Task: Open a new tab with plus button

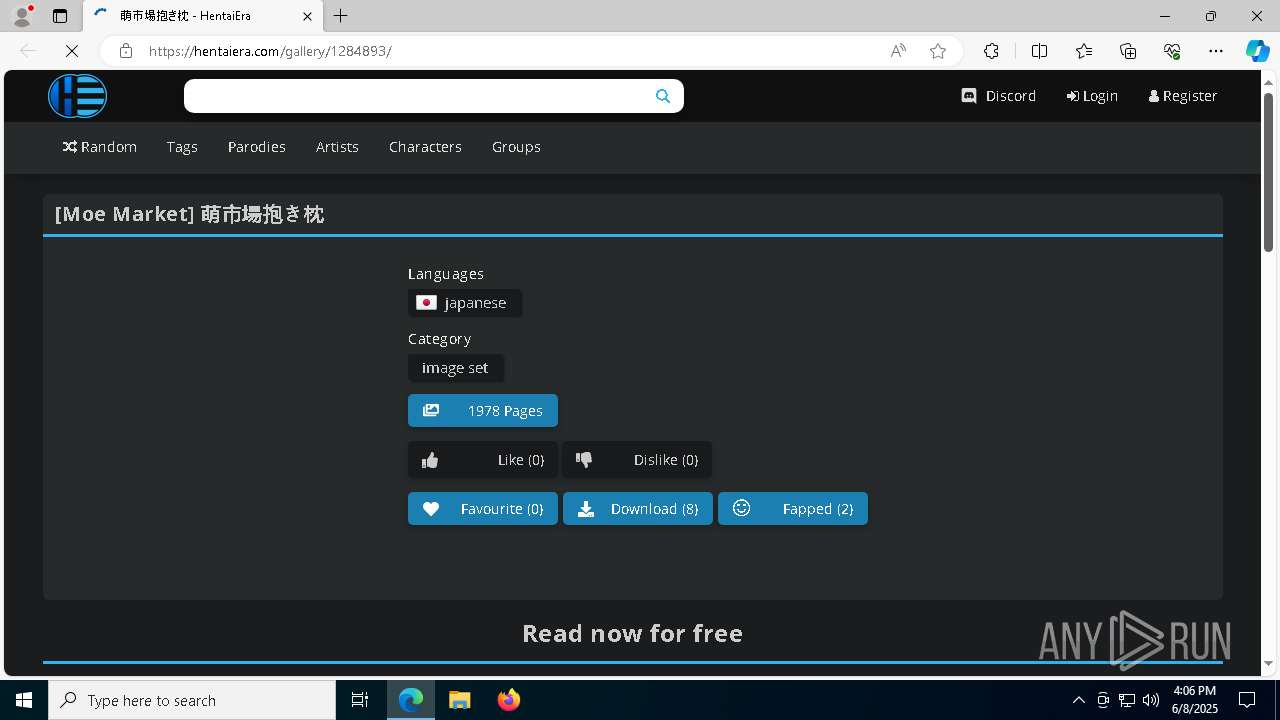Action: click(x=341, y=16)
